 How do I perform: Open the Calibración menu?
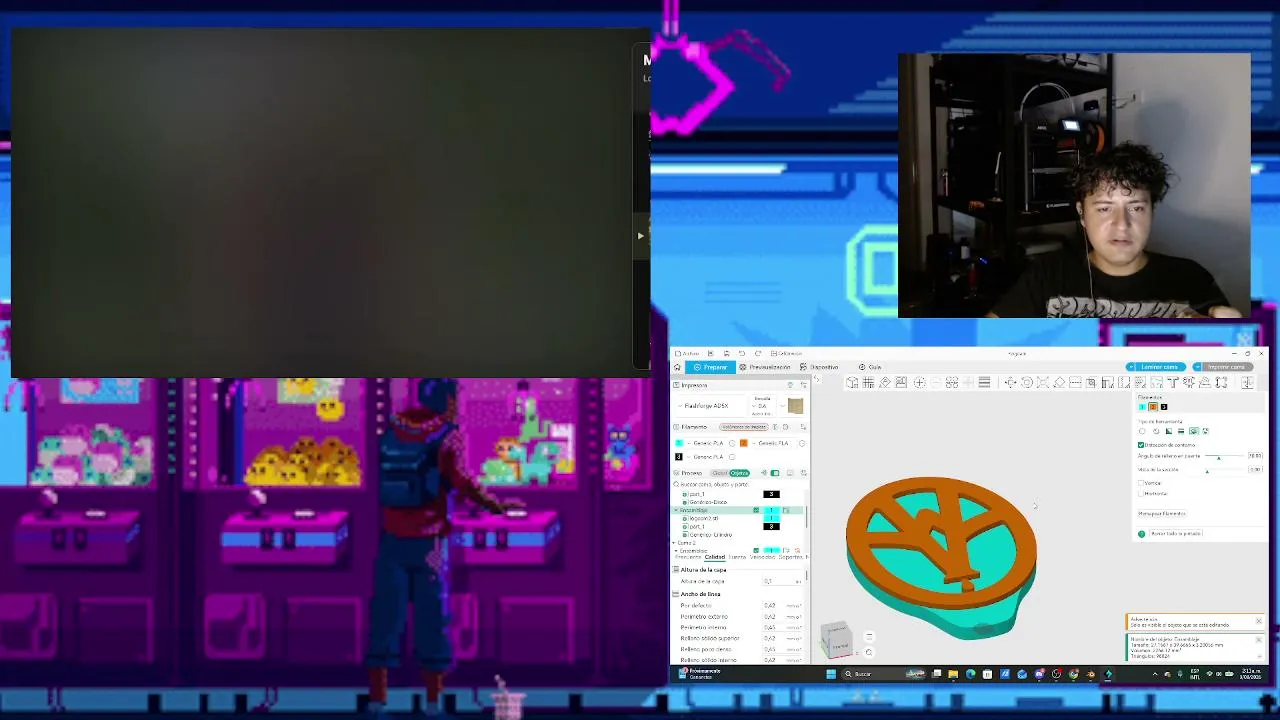[788, 353]
